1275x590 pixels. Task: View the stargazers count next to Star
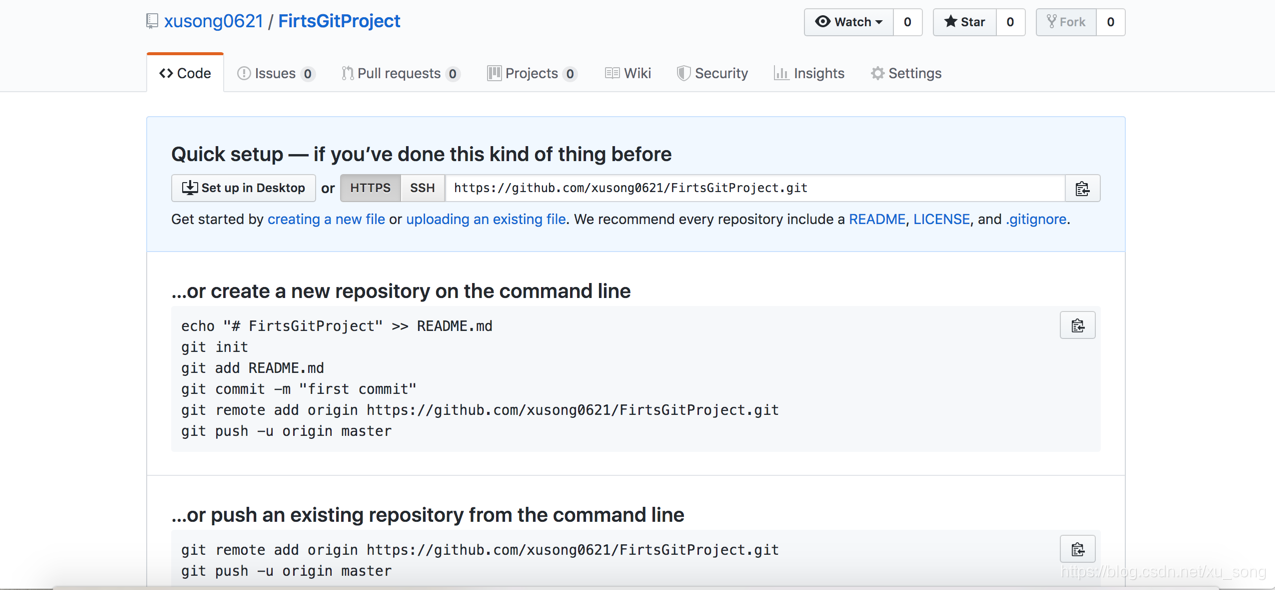1010,22
